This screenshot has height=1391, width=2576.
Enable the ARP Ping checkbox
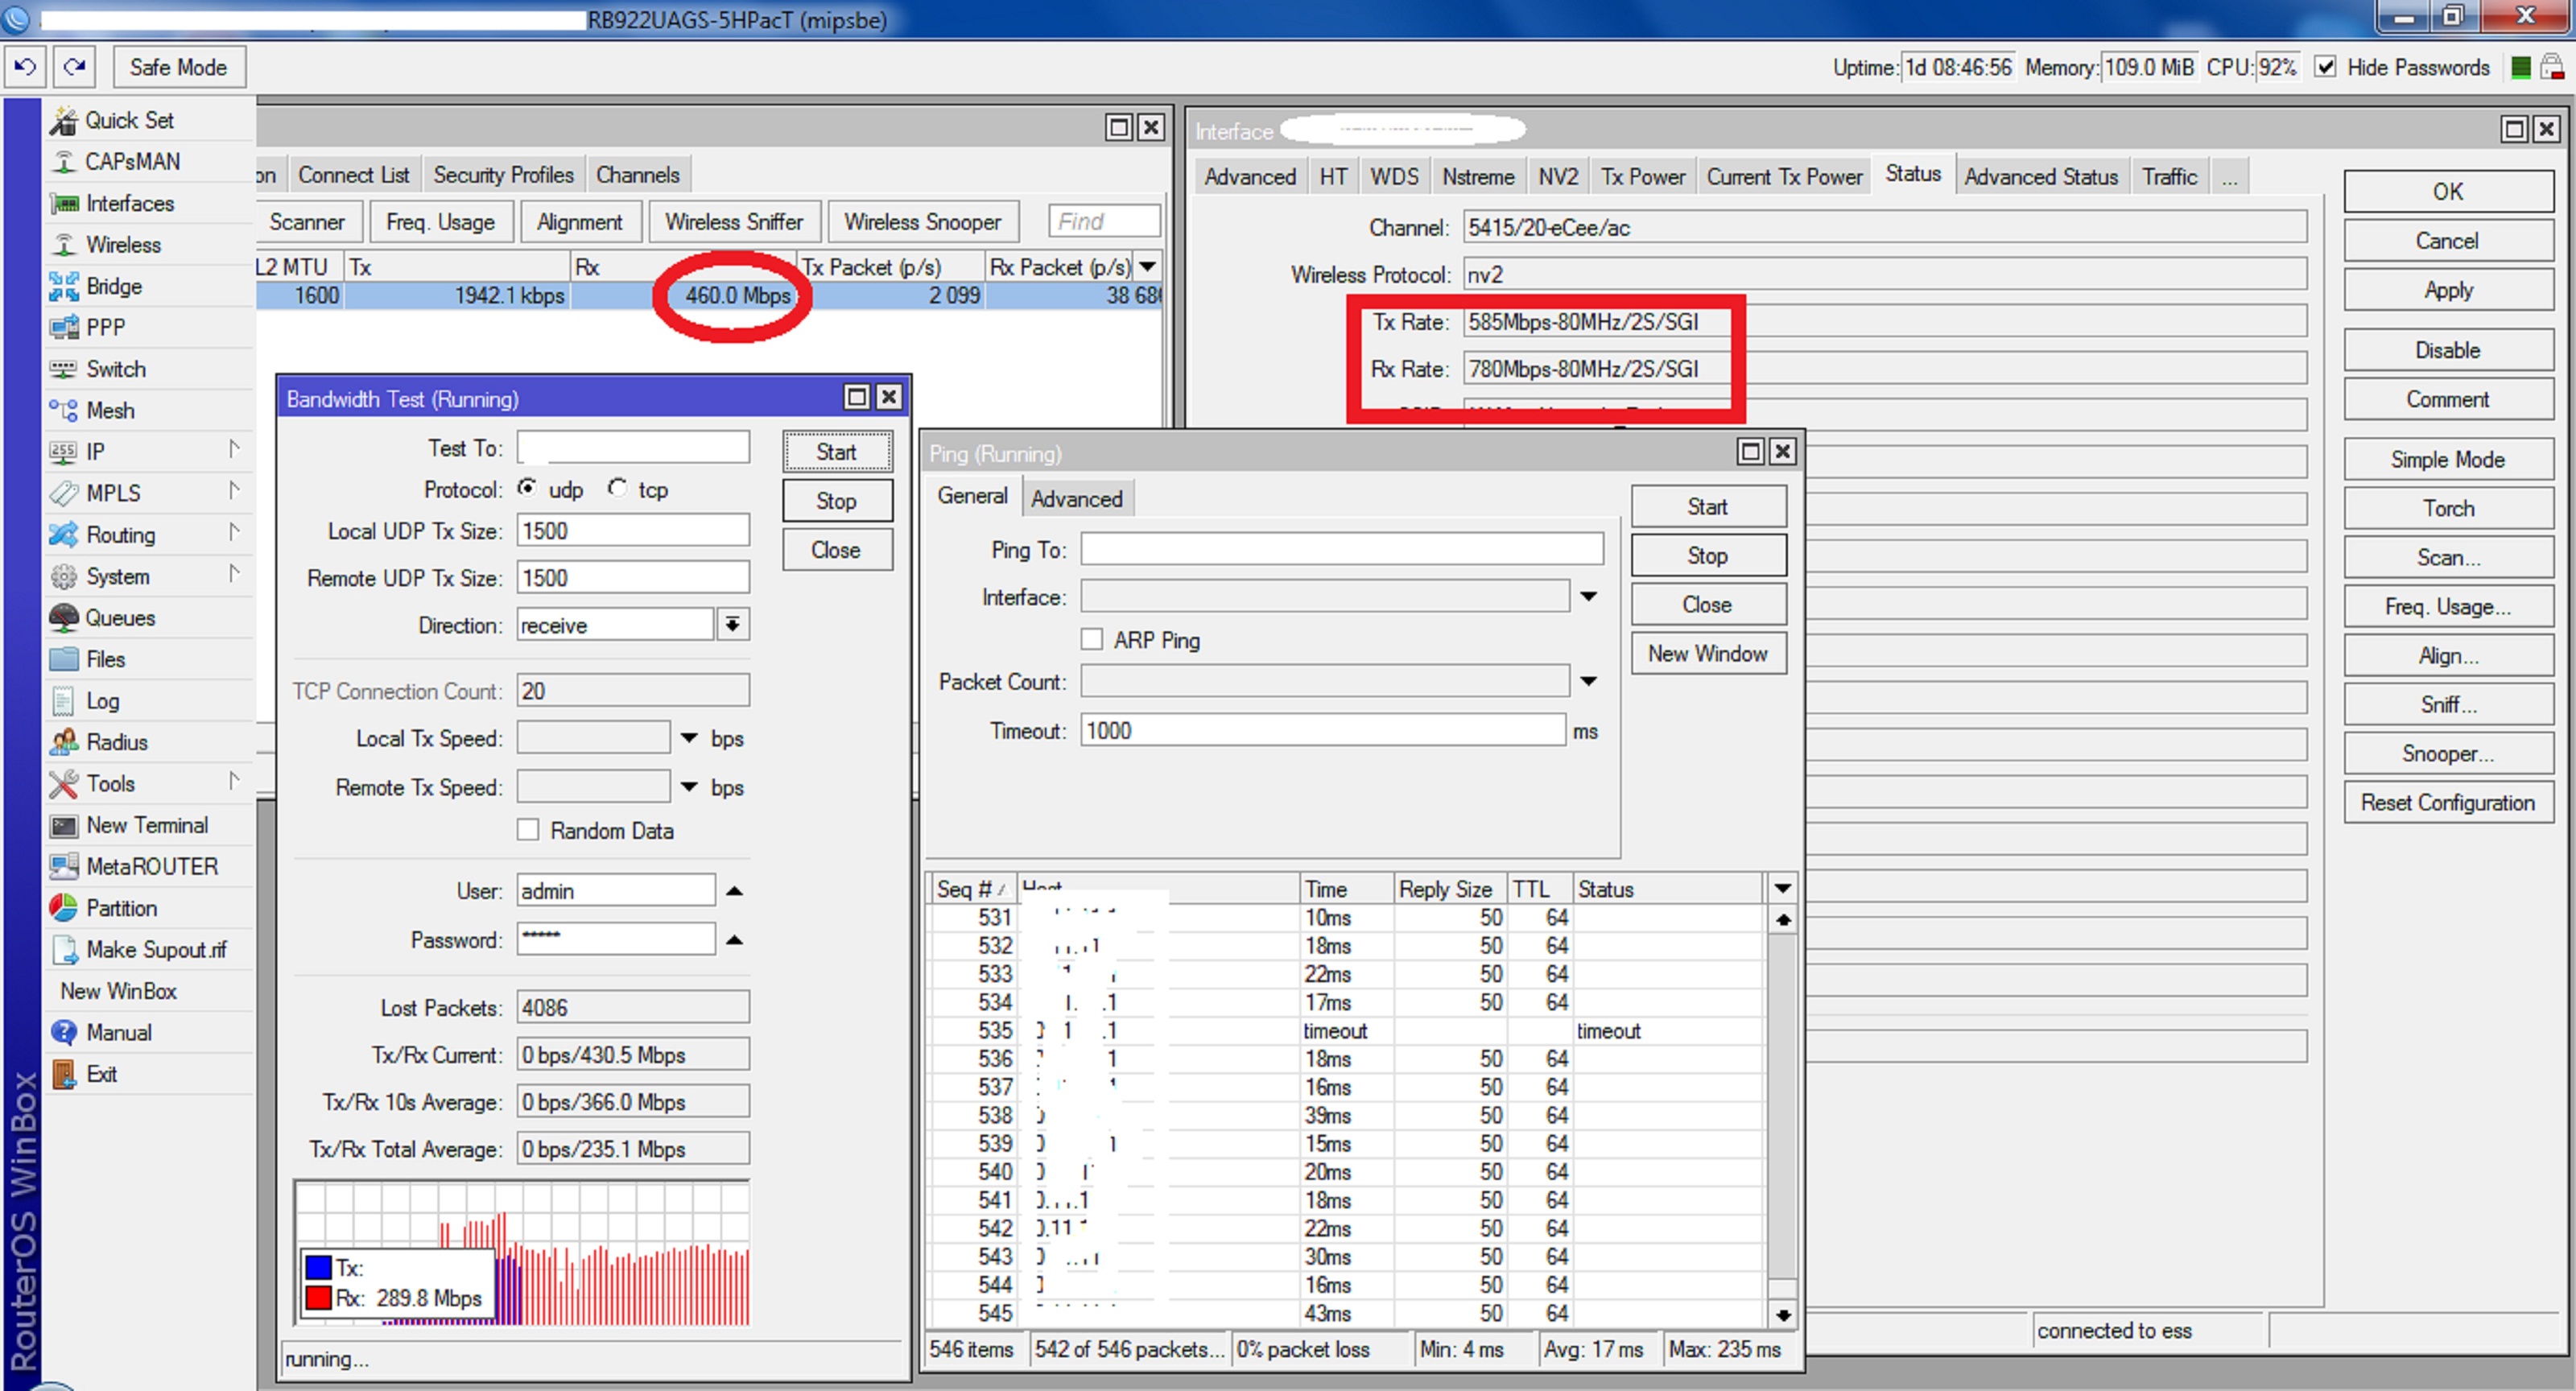point(1092,640)
